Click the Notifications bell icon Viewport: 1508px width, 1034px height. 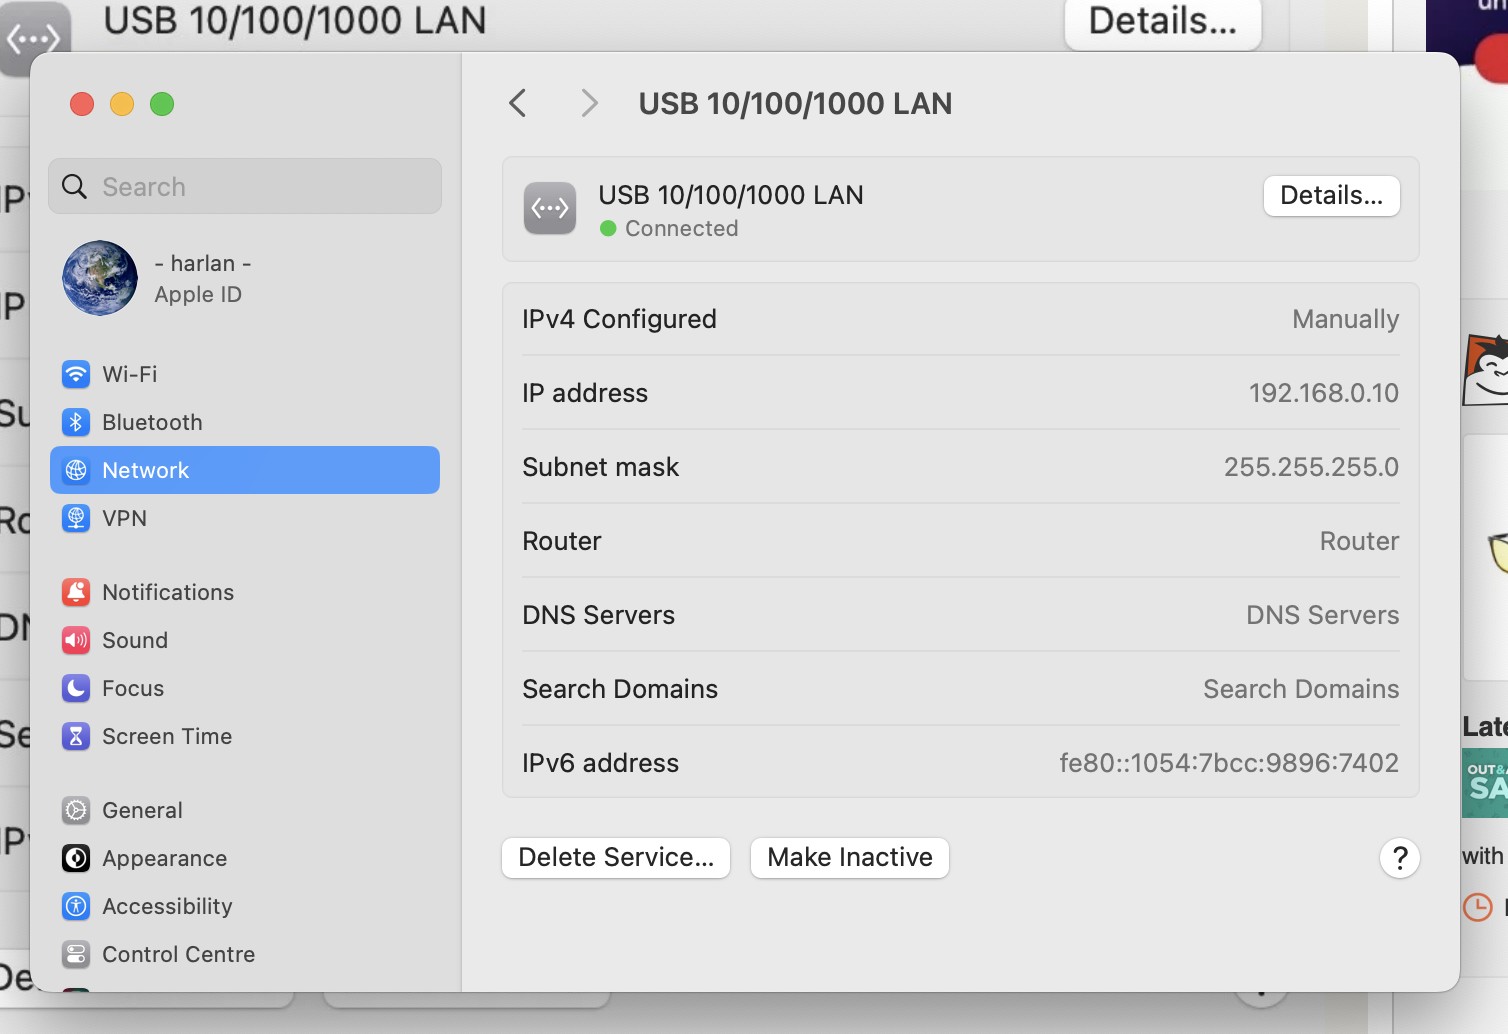(x=76, y=592)
